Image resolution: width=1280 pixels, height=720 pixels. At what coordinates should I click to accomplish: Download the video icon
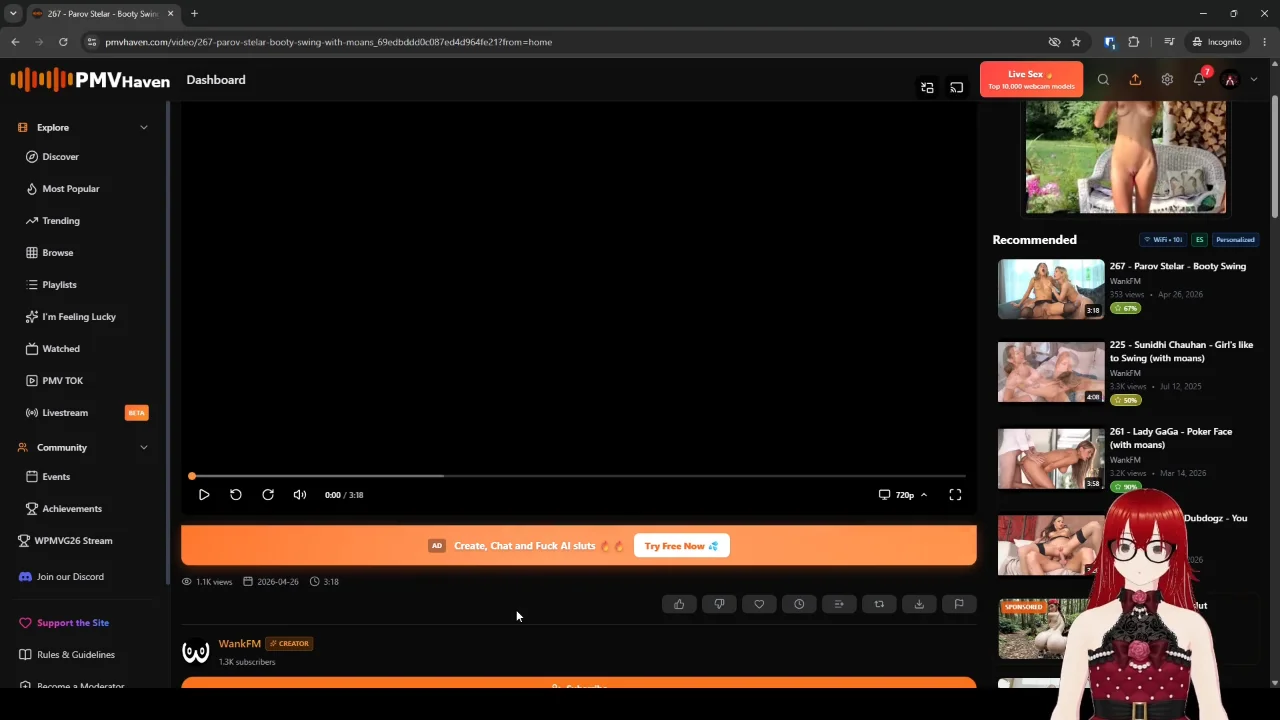pyautogui.click(x=919, y=604)
